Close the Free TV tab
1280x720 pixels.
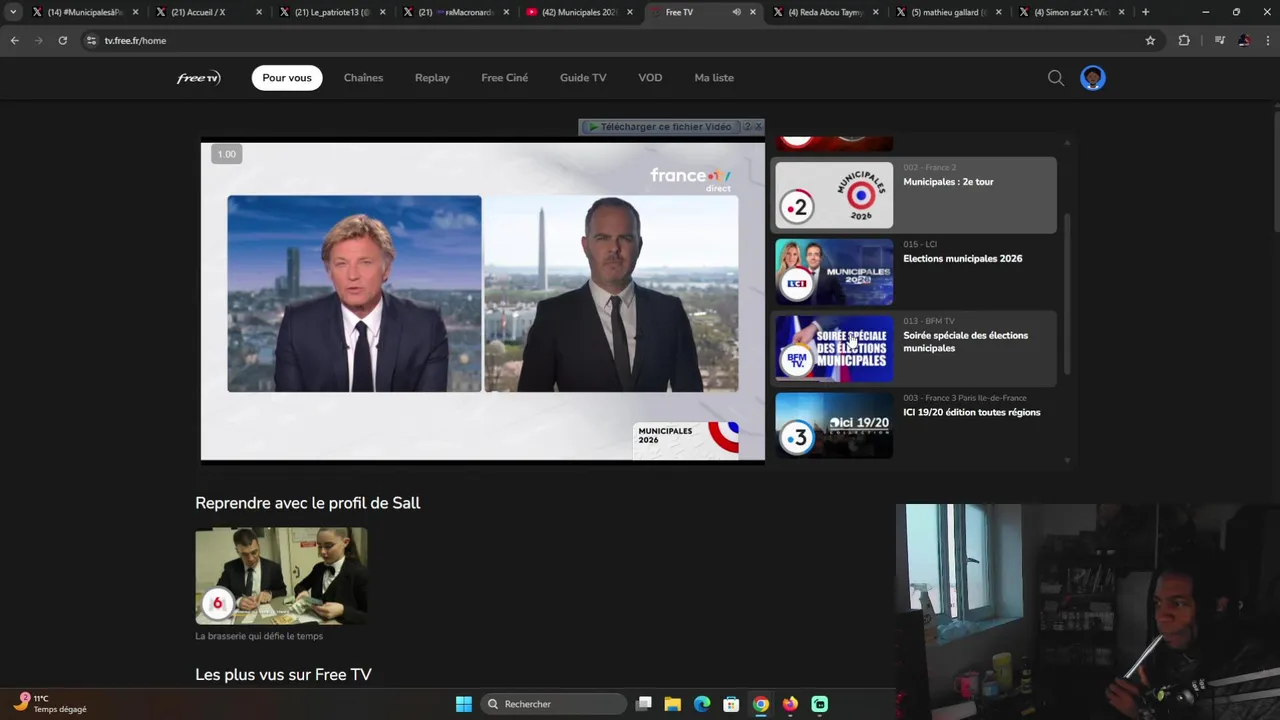pos(753,12)
